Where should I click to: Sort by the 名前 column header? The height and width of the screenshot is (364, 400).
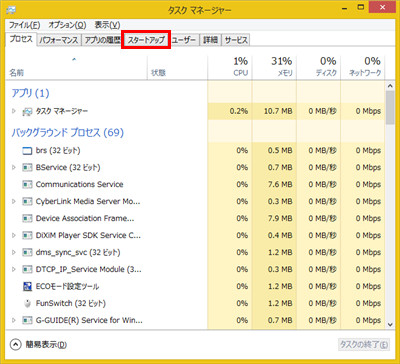77,67
